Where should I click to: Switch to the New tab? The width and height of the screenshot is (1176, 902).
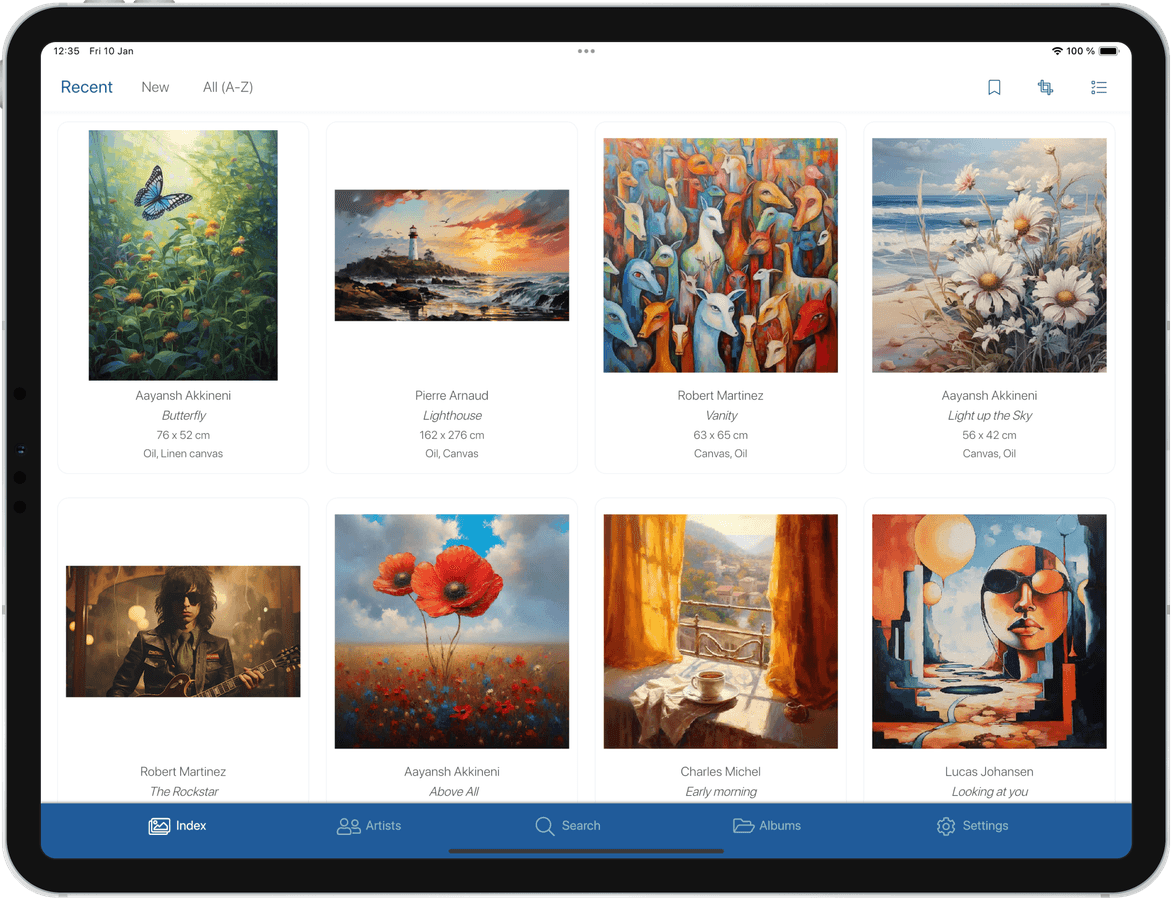pos(155,87)
